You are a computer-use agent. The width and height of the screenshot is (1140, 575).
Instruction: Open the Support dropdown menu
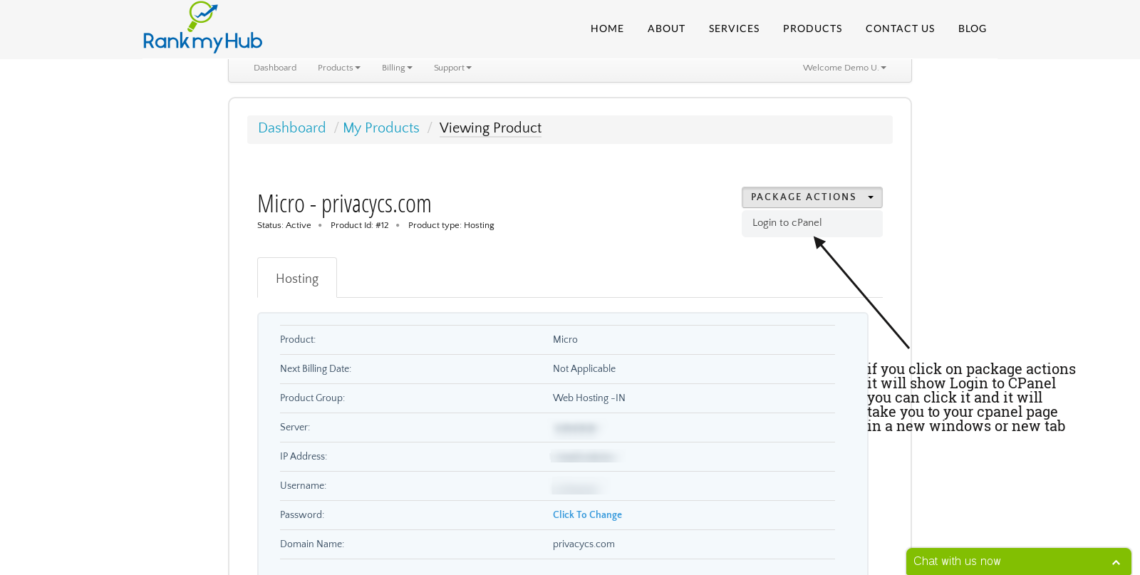point(452,68)
